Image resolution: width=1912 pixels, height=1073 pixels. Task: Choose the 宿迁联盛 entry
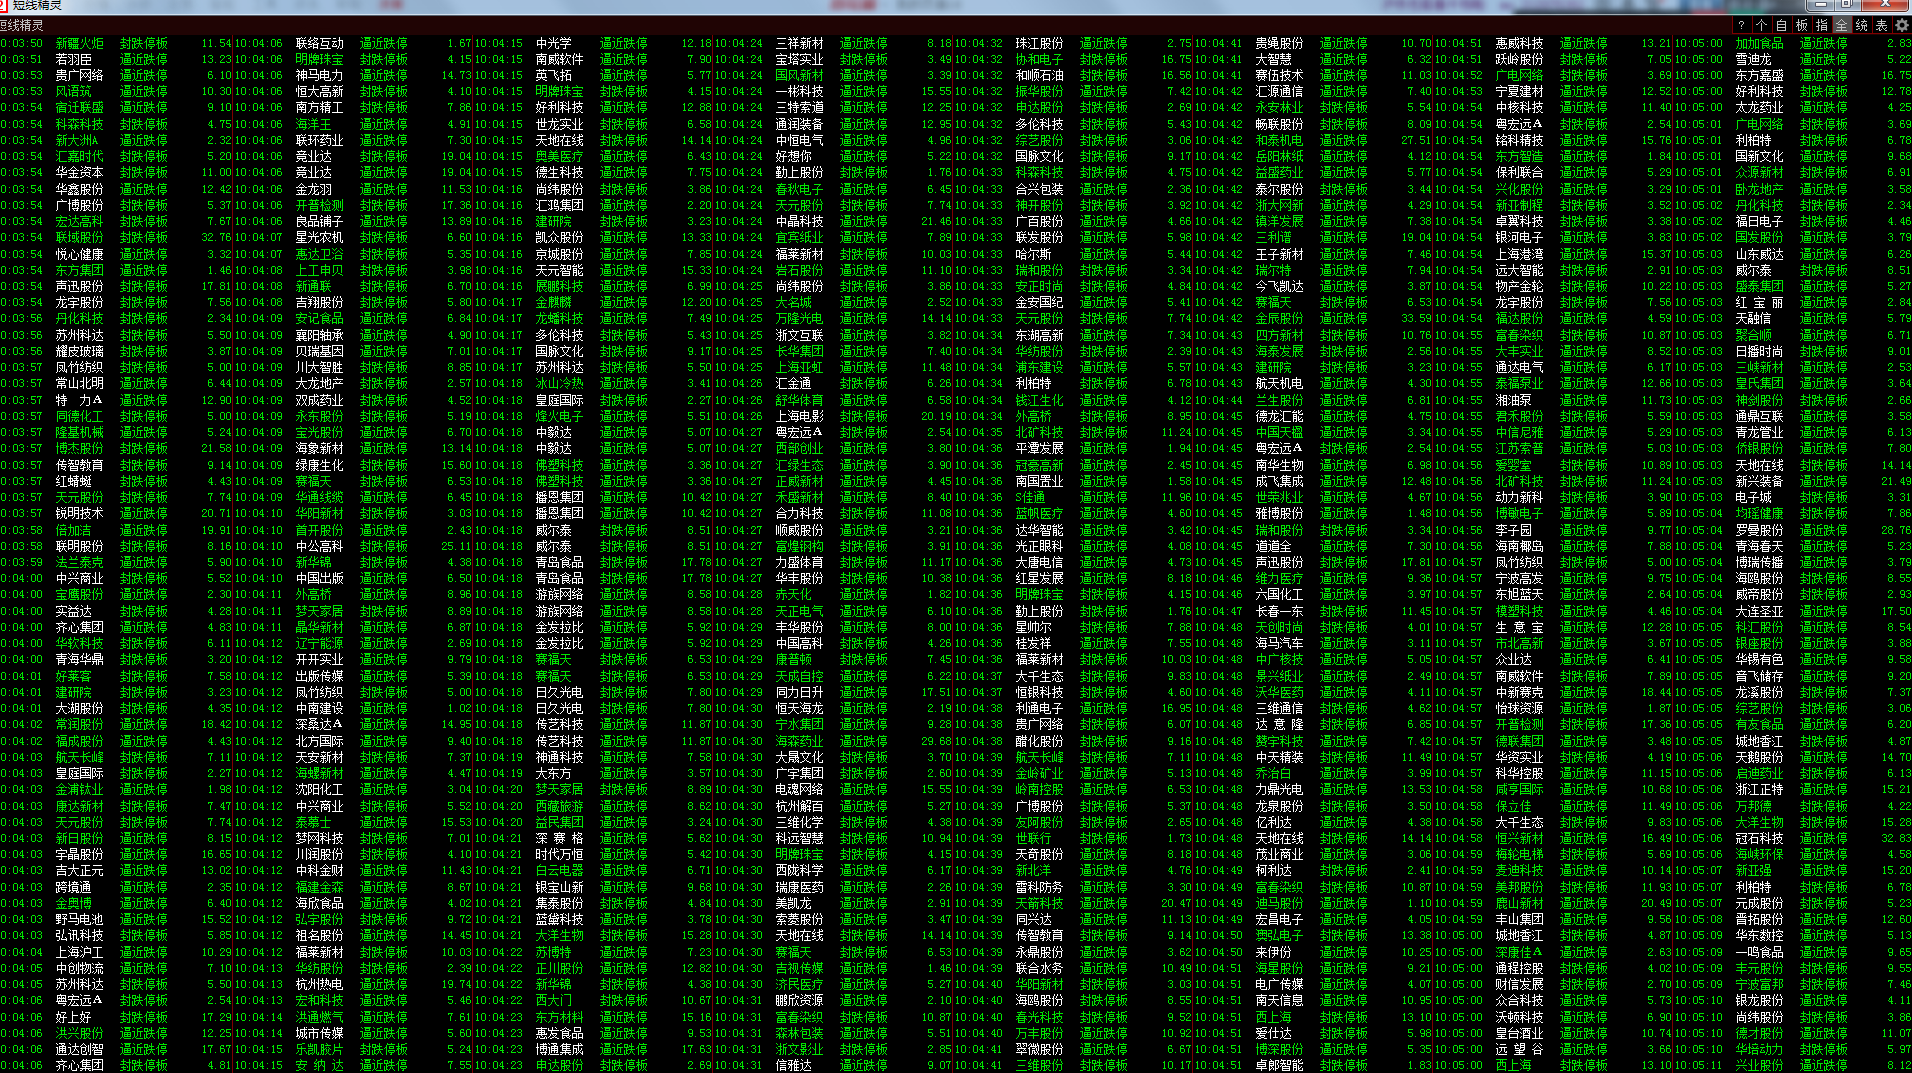(79, 108)
